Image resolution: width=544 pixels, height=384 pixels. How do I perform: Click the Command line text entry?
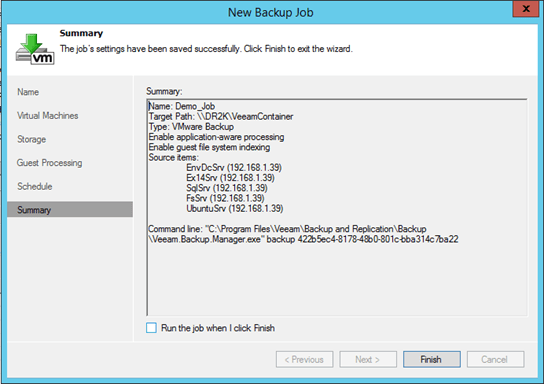287,229
